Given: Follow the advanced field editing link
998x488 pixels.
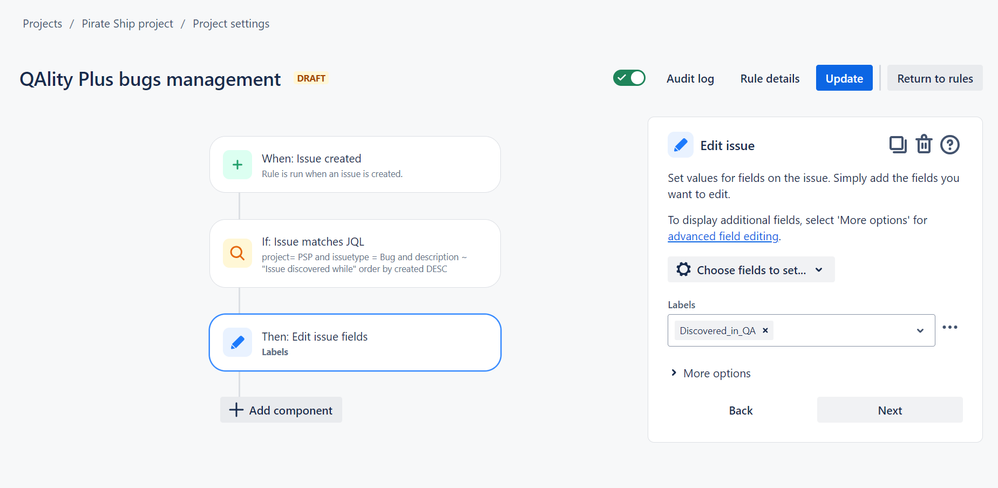Looking at the screenshot, I should point(723,236).
